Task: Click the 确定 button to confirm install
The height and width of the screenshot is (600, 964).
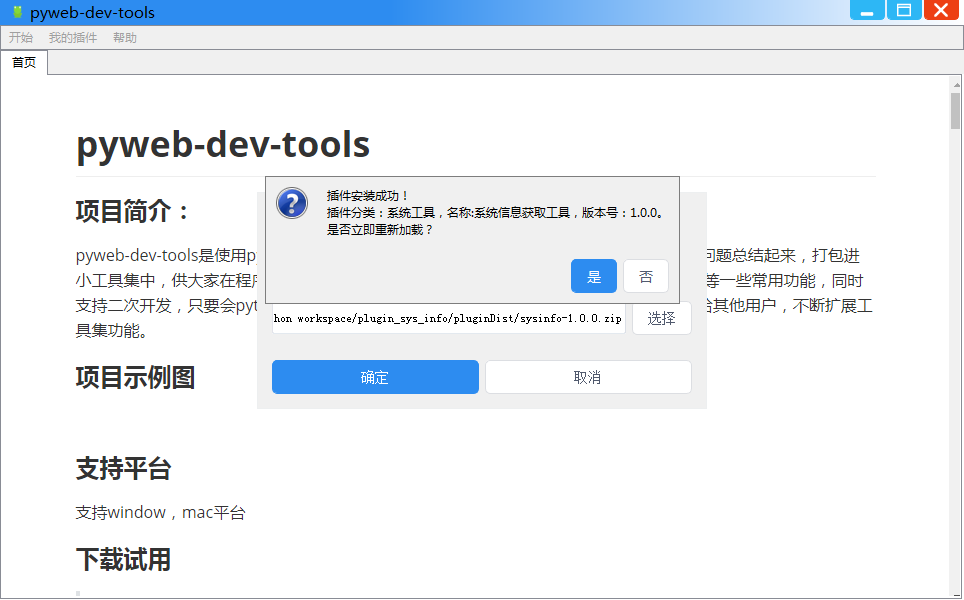Action: [x=375, y=377]
